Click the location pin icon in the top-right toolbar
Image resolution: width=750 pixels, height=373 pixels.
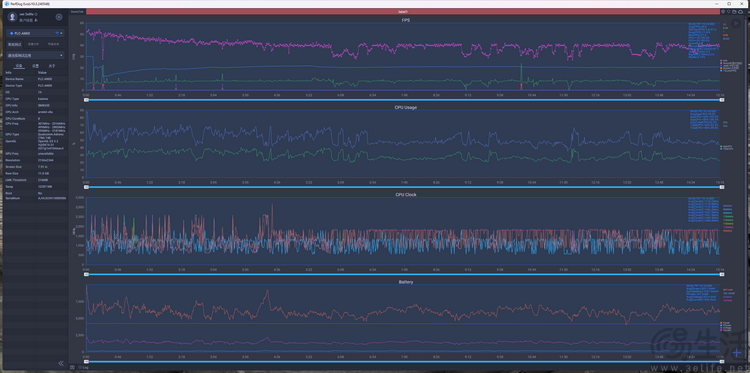[728, 11]
